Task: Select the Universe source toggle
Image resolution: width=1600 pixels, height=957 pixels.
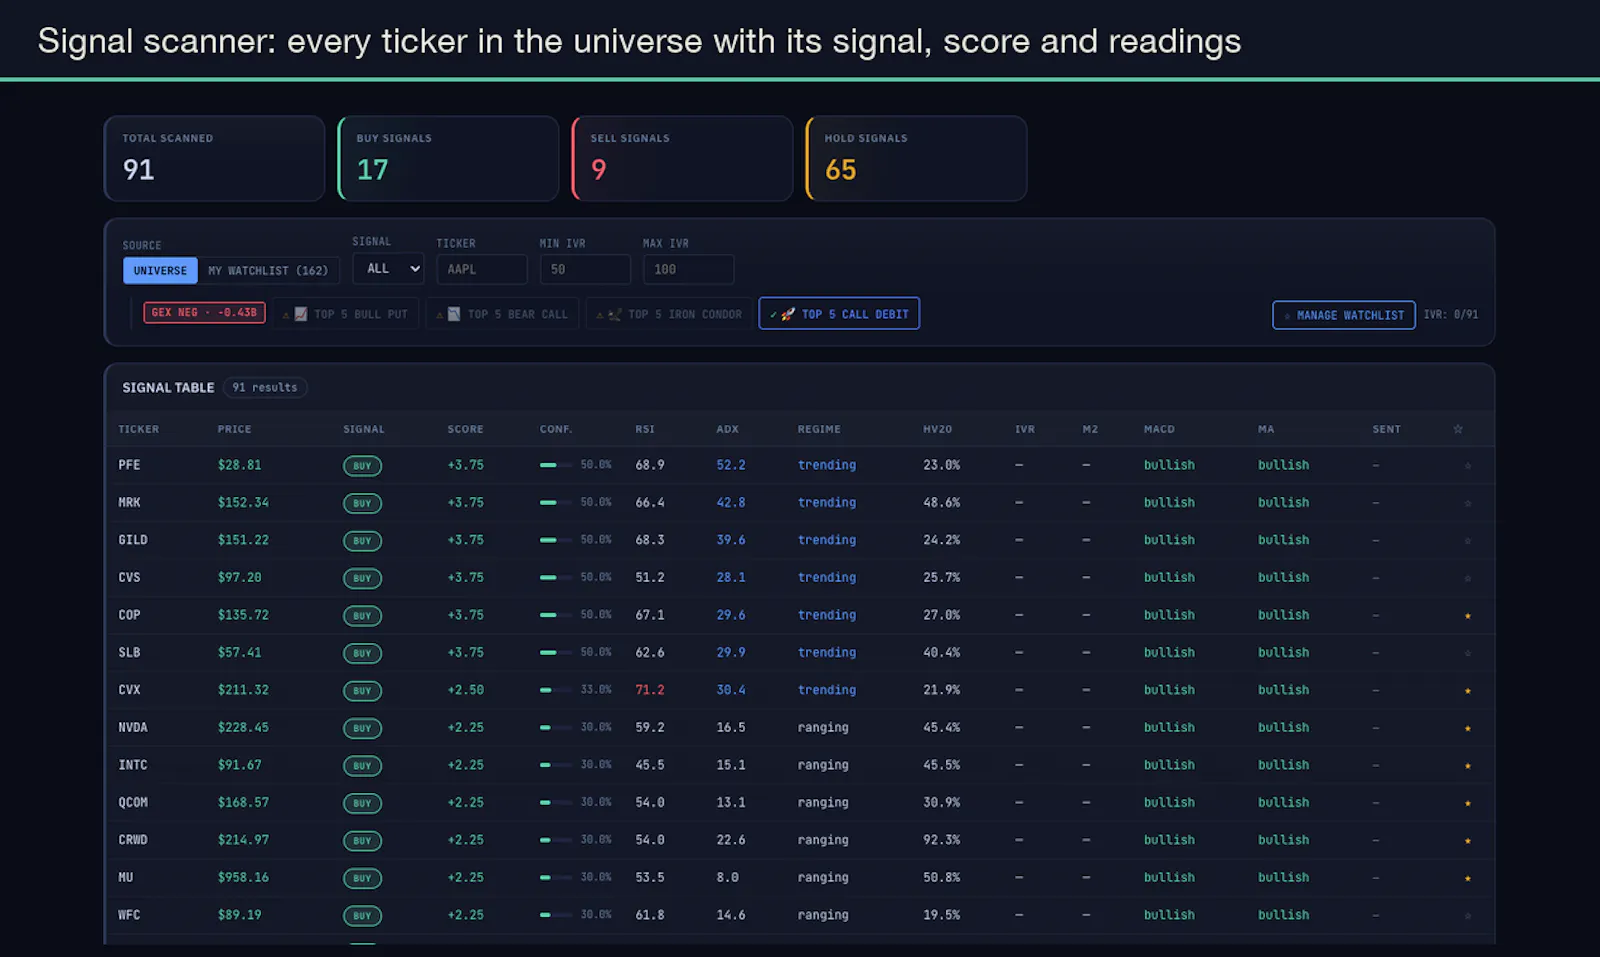Action: click(x=160, y=271)
